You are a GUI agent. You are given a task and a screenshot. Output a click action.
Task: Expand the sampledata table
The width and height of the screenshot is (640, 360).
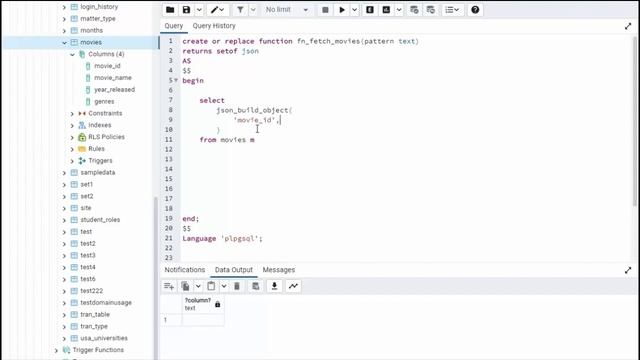64,173
